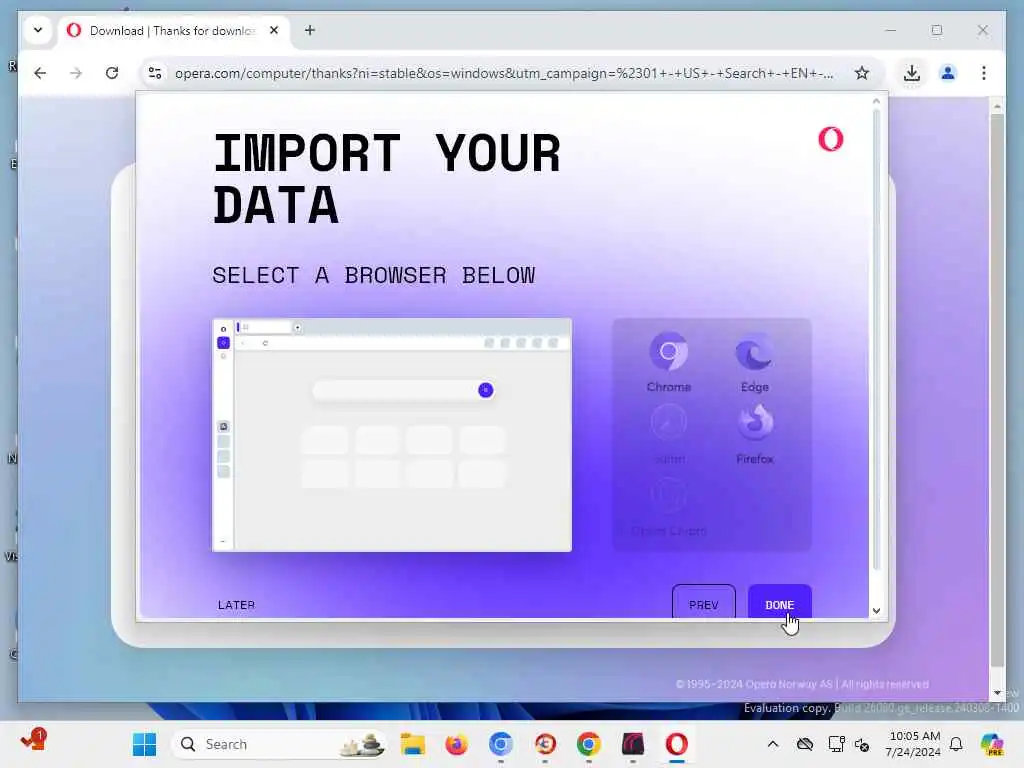Select the 'Download | Thanks for download' tab
Screen dimensions: 1024x768
(x=171, y=31)
